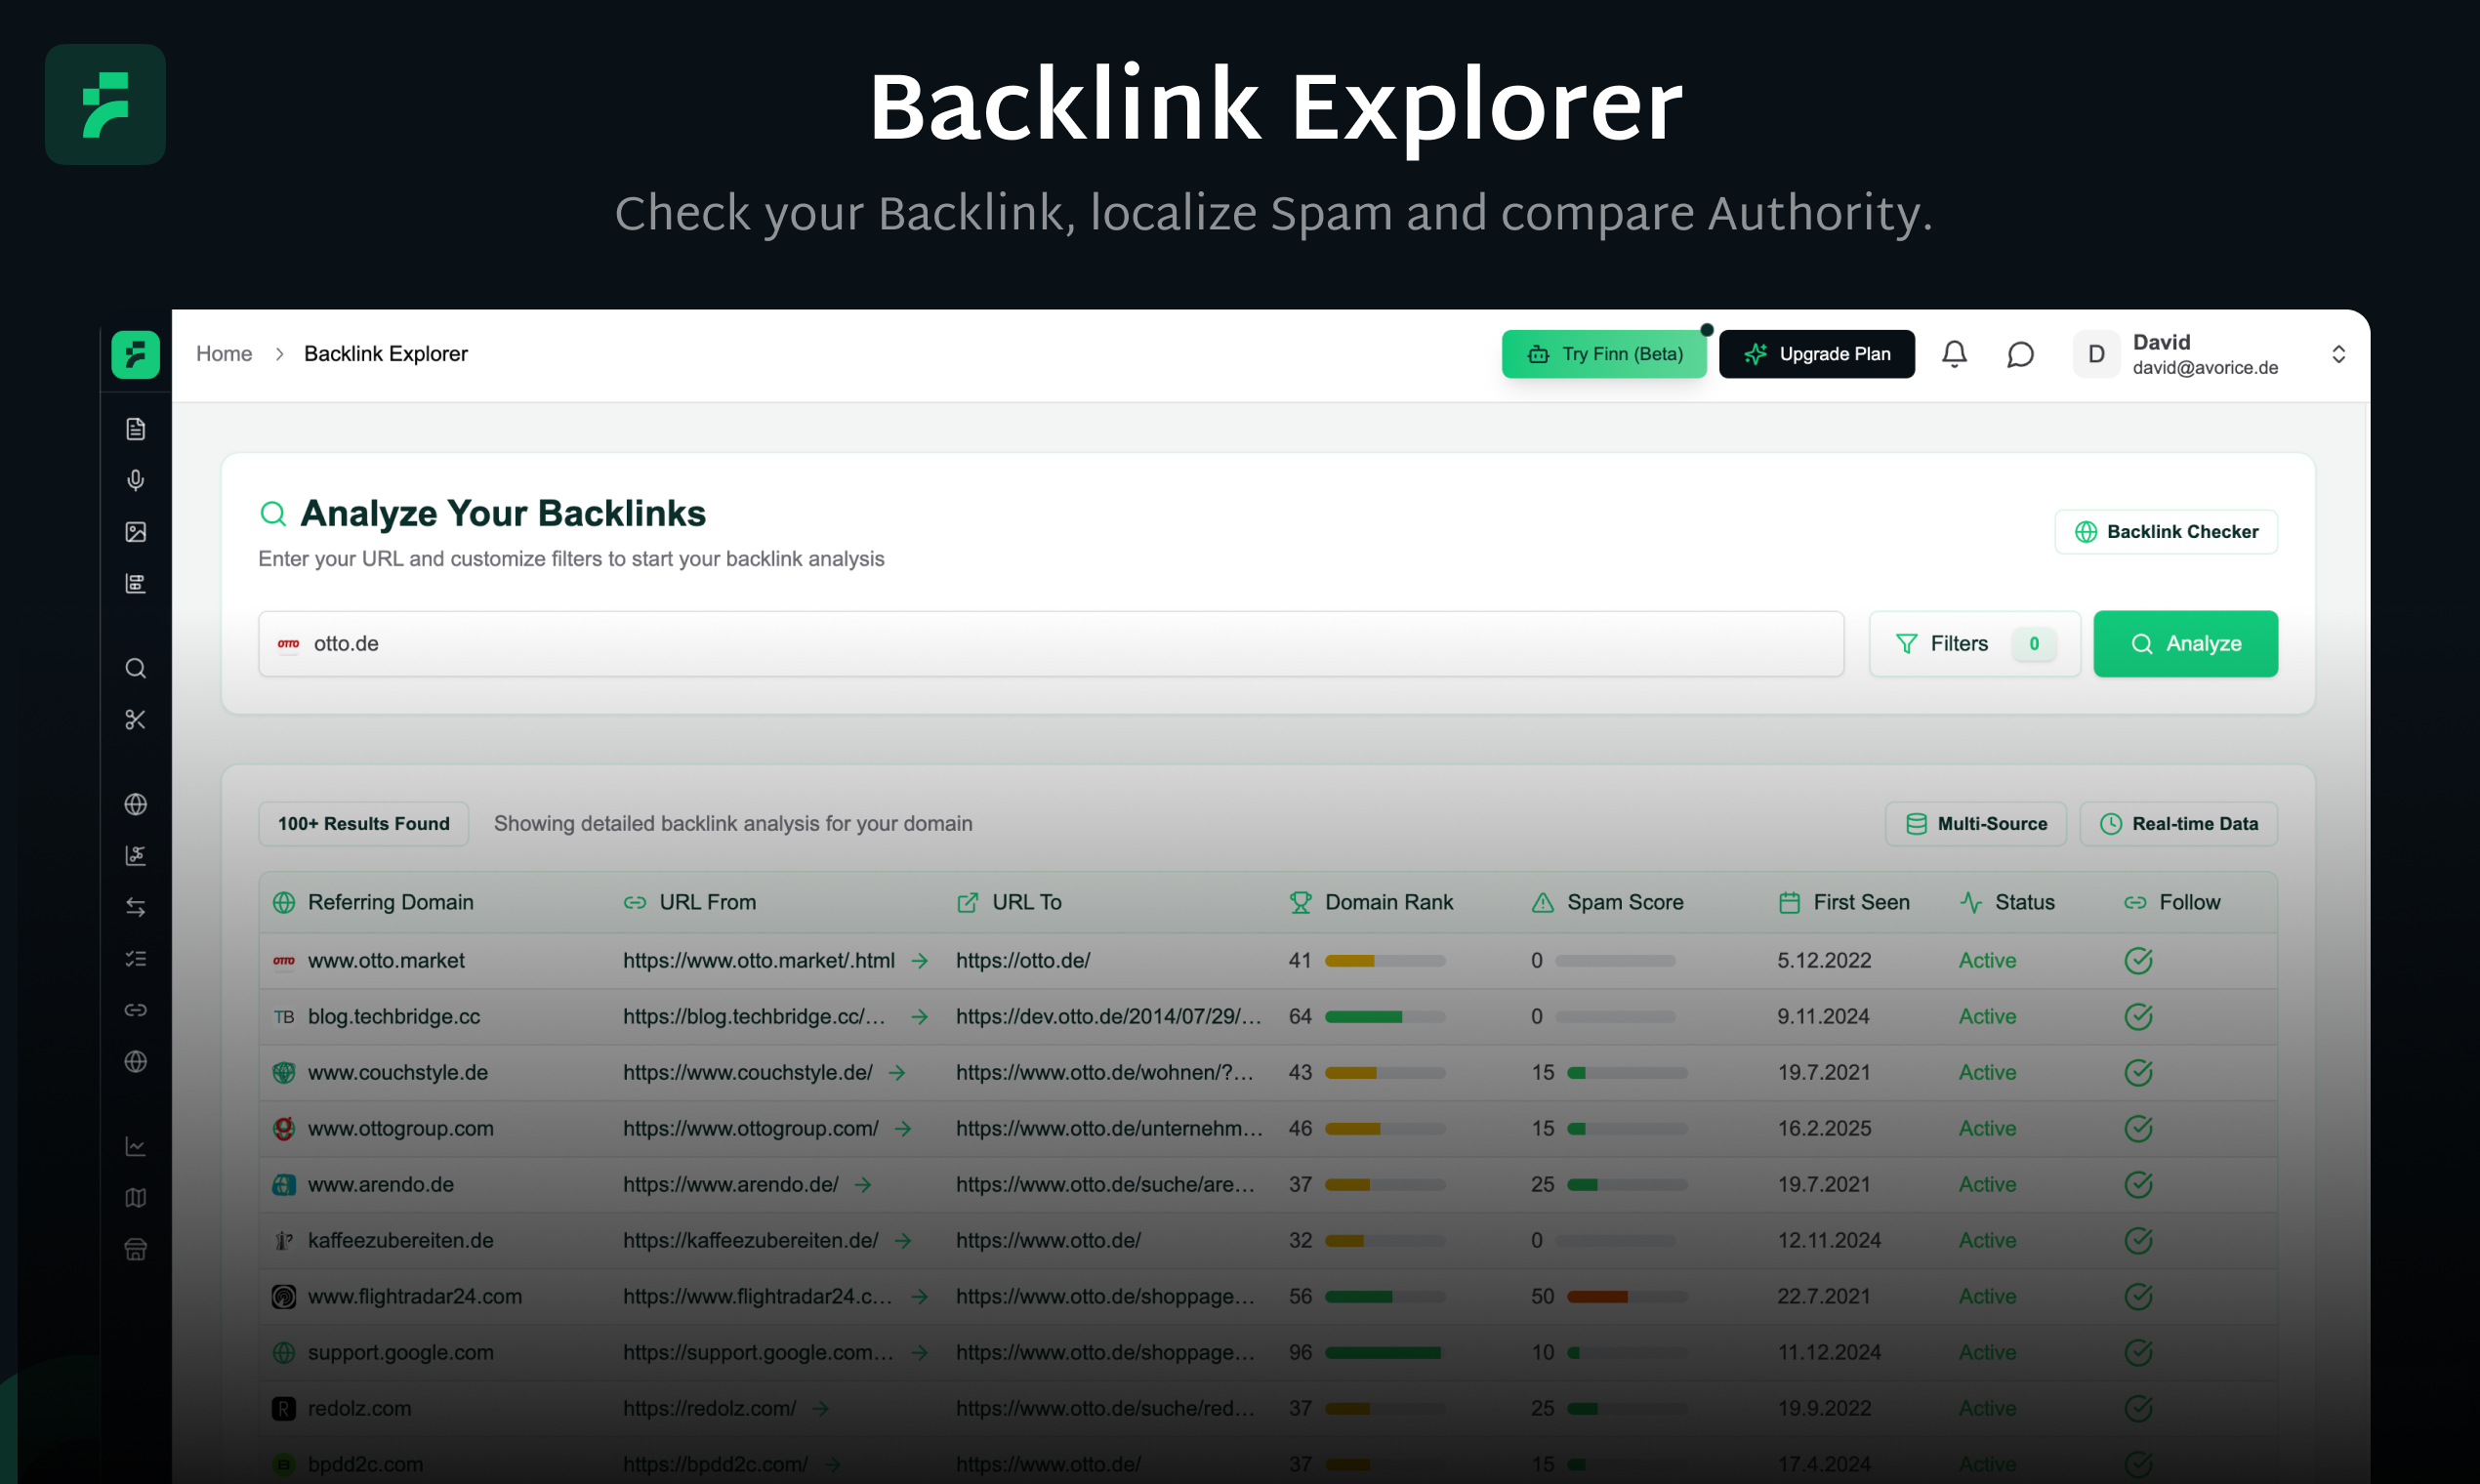Click arrow next to arendo.de URL From
Screen dimensions: 2480x1484
(x=863, y=1185)
